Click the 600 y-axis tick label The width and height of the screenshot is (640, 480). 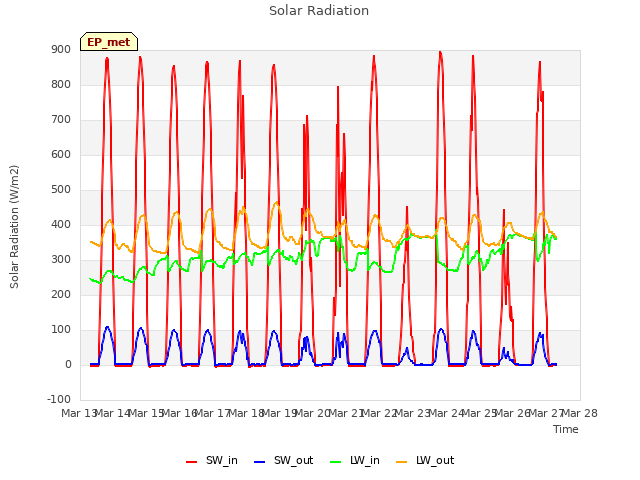point(61,155)
